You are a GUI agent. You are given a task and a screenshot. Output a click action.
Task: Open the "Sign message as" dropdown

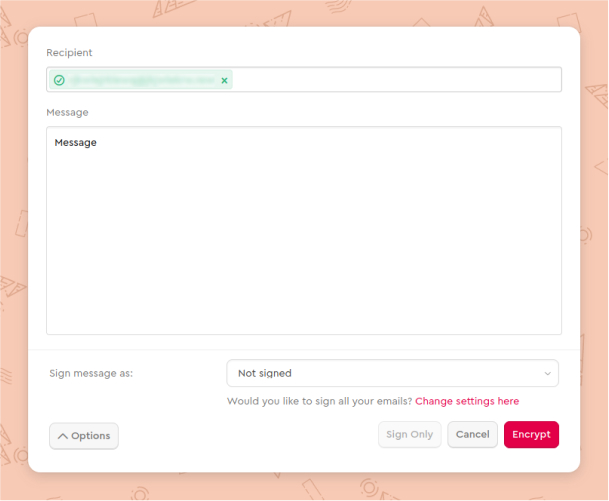click(x=392, y=373)
